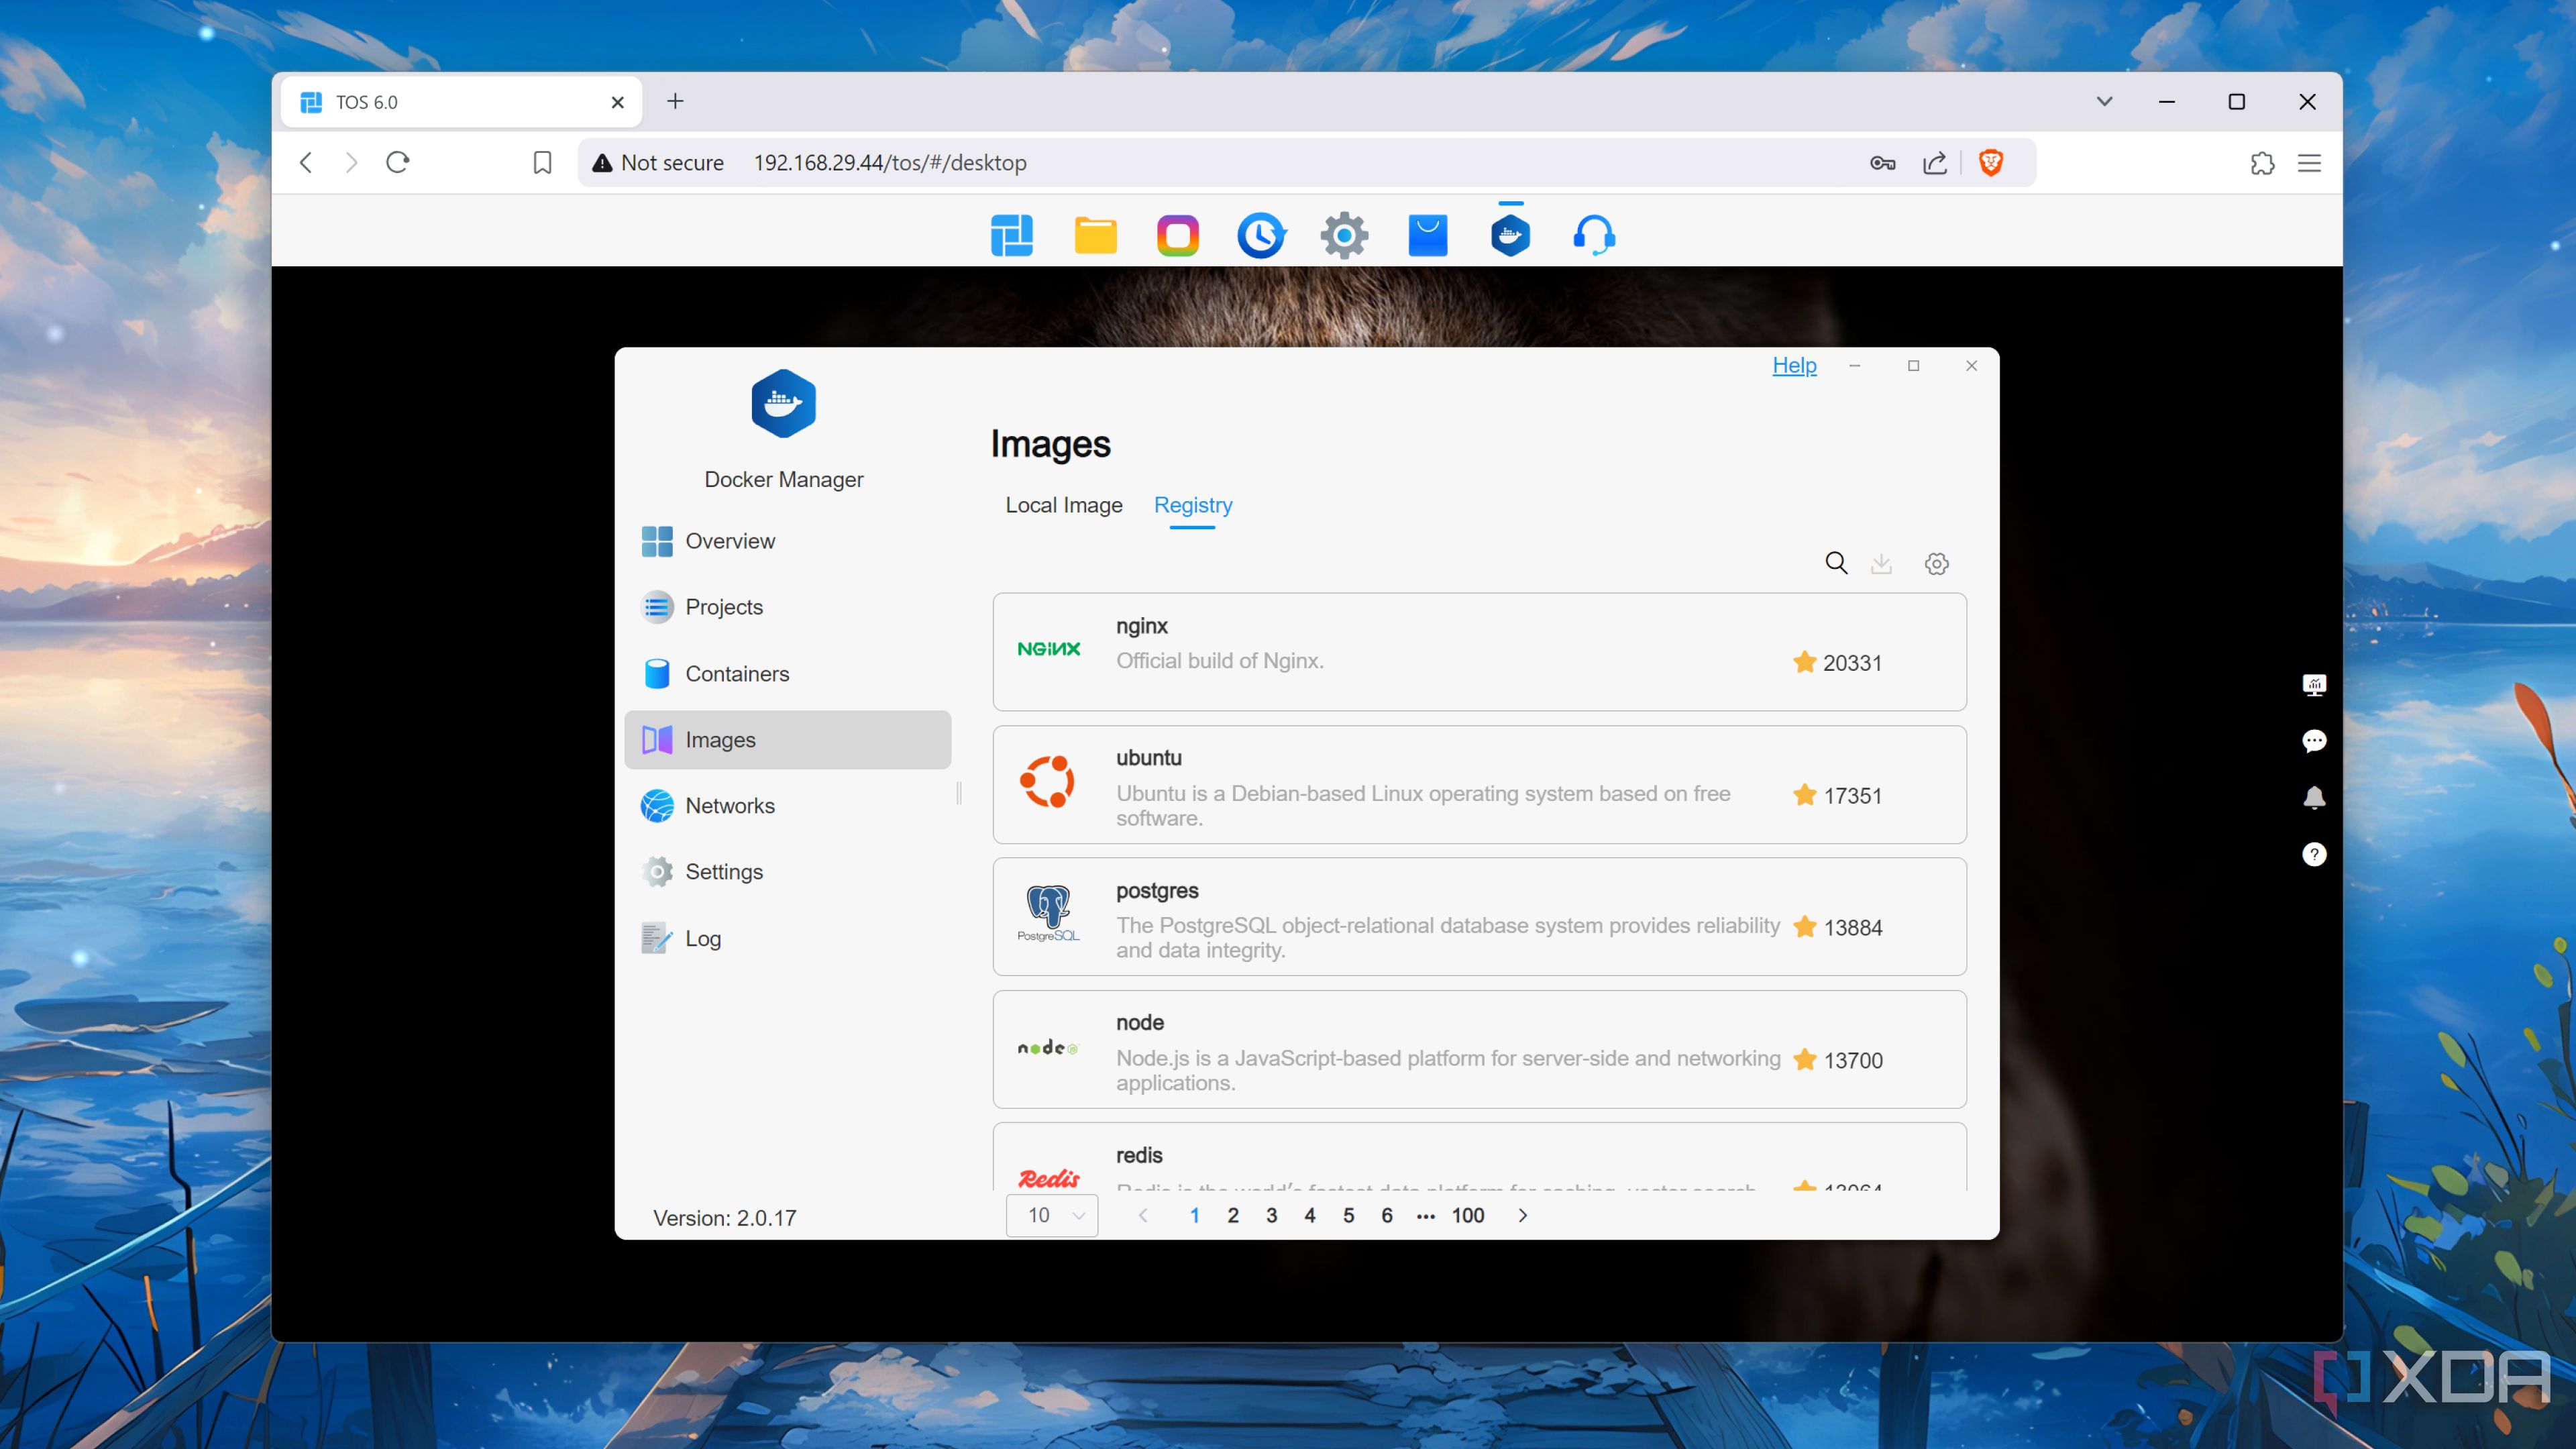Expand hidden pages using the ellipsis control
This screenshot has width=2576, height=1449.
[x=1424, y=1216]
